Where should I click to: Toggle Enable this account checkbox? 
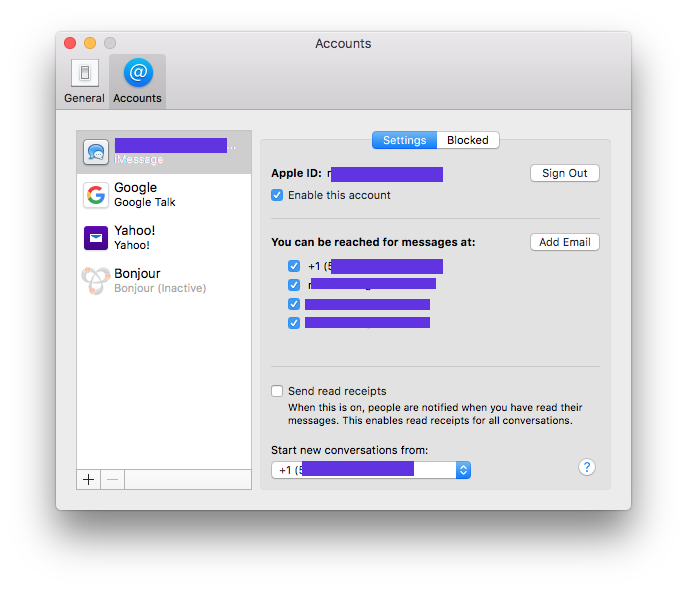(x=277, y=195)
